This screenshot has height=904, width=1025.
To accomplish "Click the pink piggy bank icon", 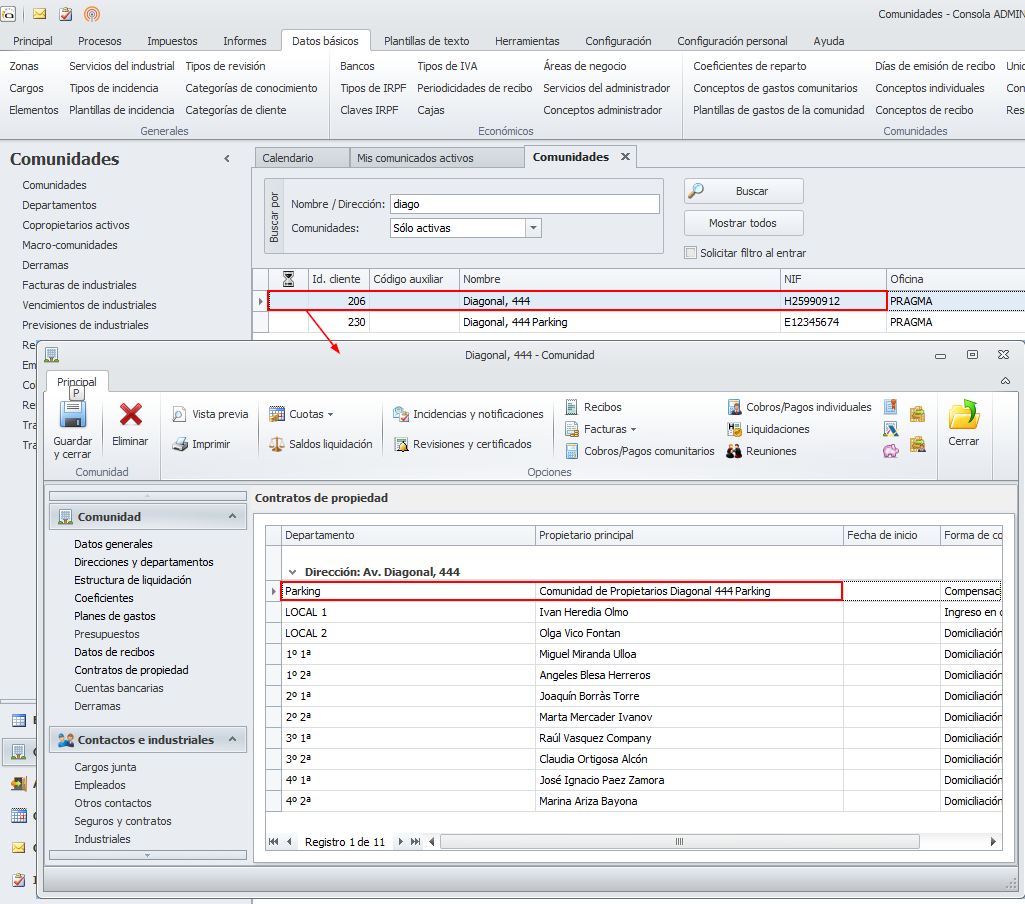I will click(x=890, y=451).
